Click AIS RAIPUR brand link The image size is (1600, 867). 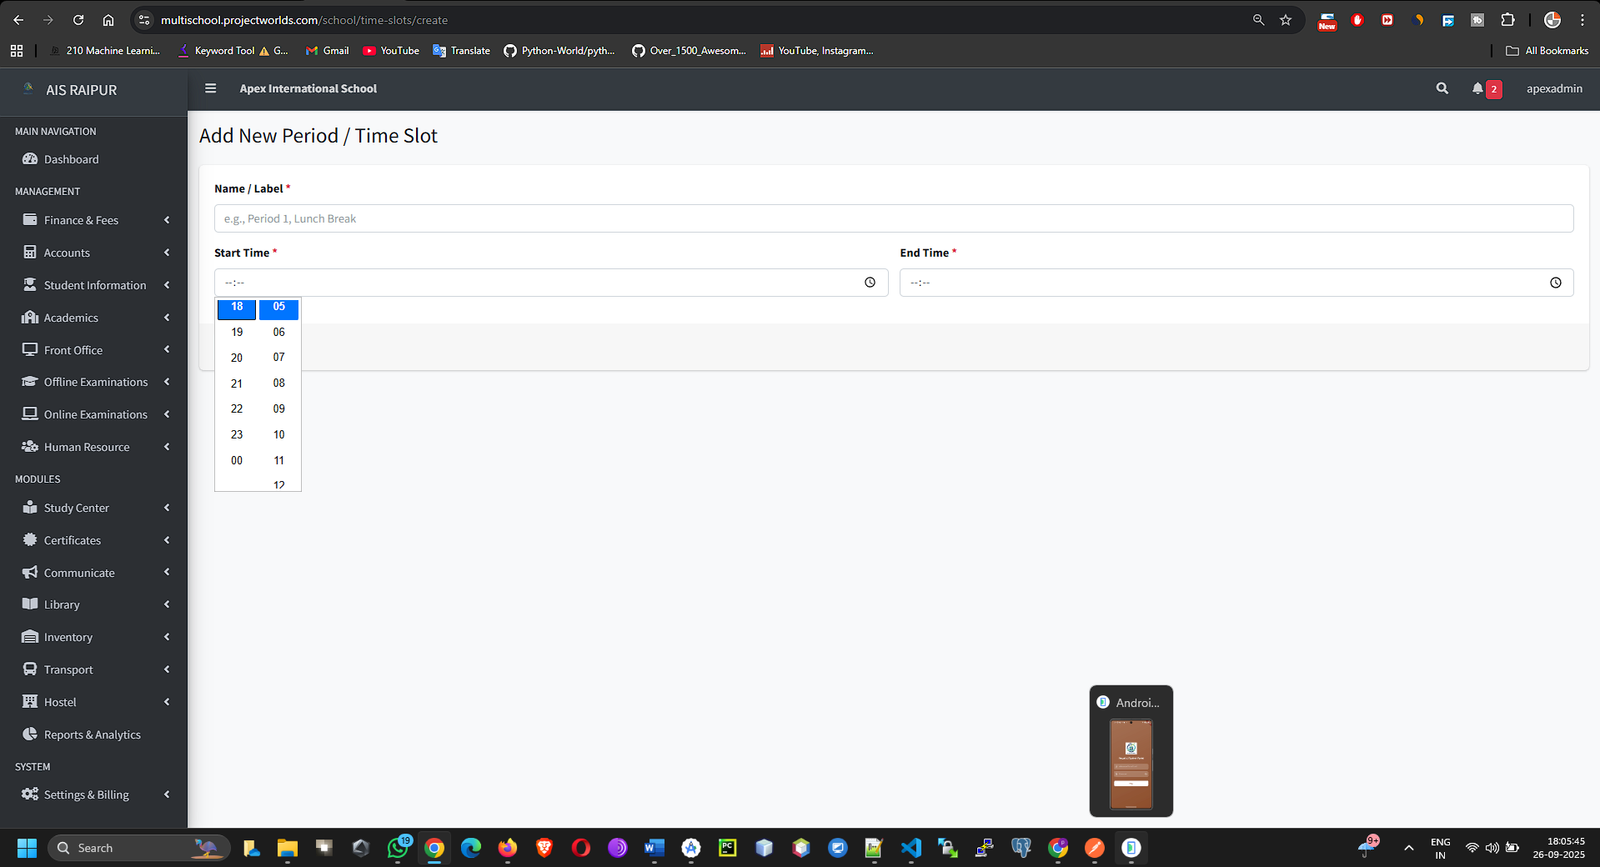(81, 90)
